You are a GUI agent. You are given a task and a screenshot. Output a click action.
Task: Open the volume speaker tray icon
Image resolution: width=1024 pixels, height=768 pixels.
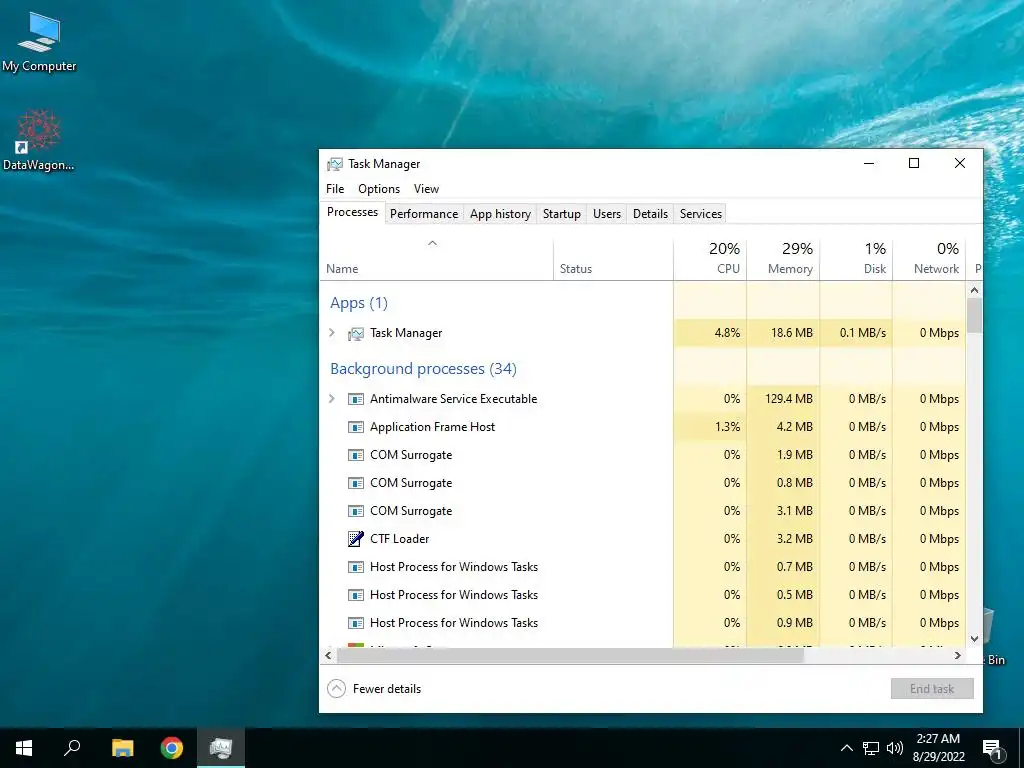[895, 748]
